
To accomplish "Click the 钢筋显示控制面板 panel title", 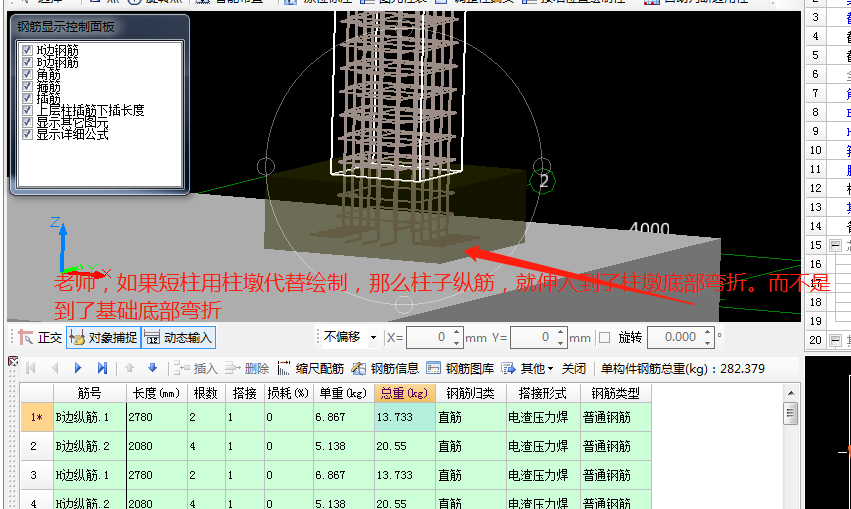I will tap(66, 27).
